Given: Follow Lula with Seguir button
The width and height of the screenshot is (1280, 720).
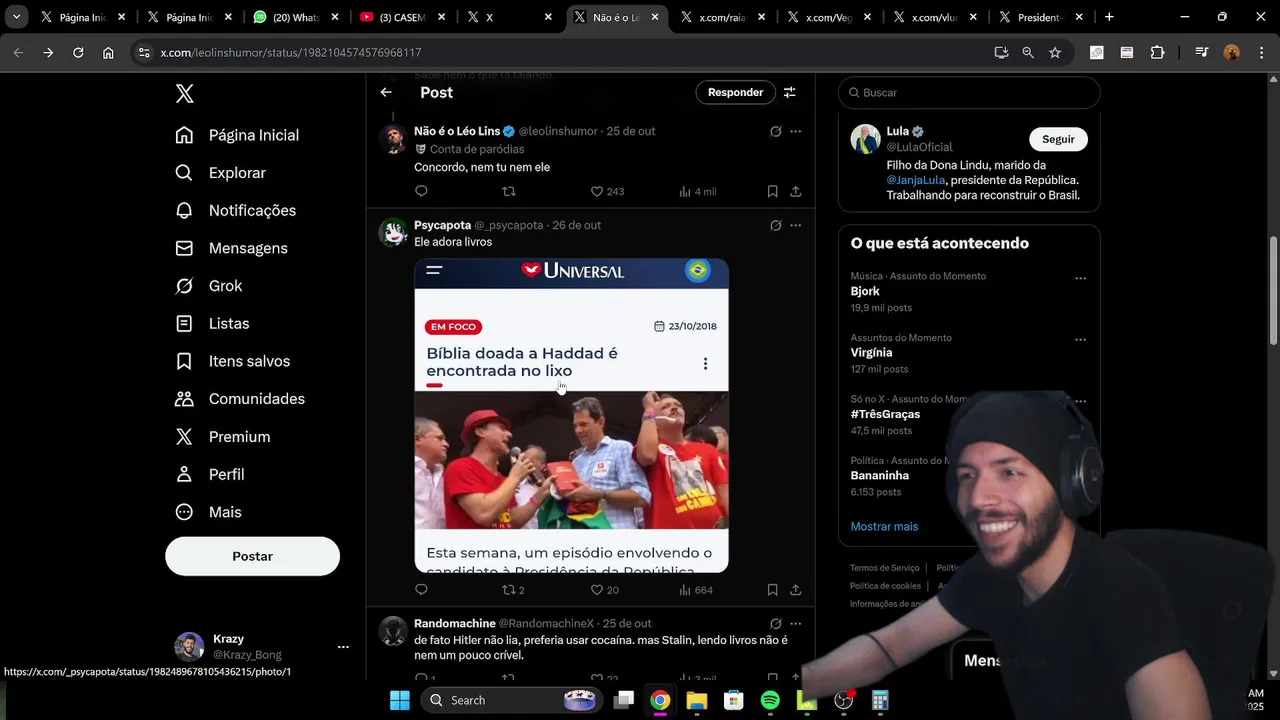Looking at the screenshot, I should point(1058,139).
